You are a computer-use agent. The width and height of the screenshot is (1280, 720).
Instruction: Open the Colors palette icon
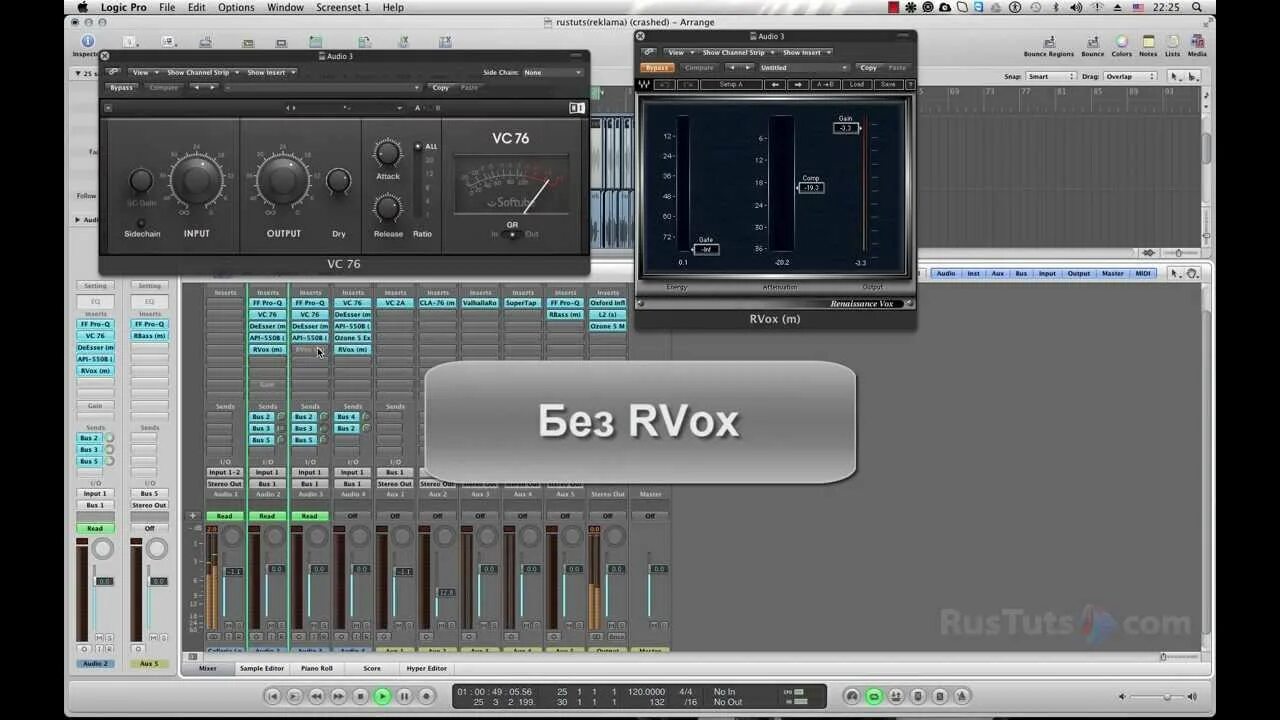[x=1122, y=43]
